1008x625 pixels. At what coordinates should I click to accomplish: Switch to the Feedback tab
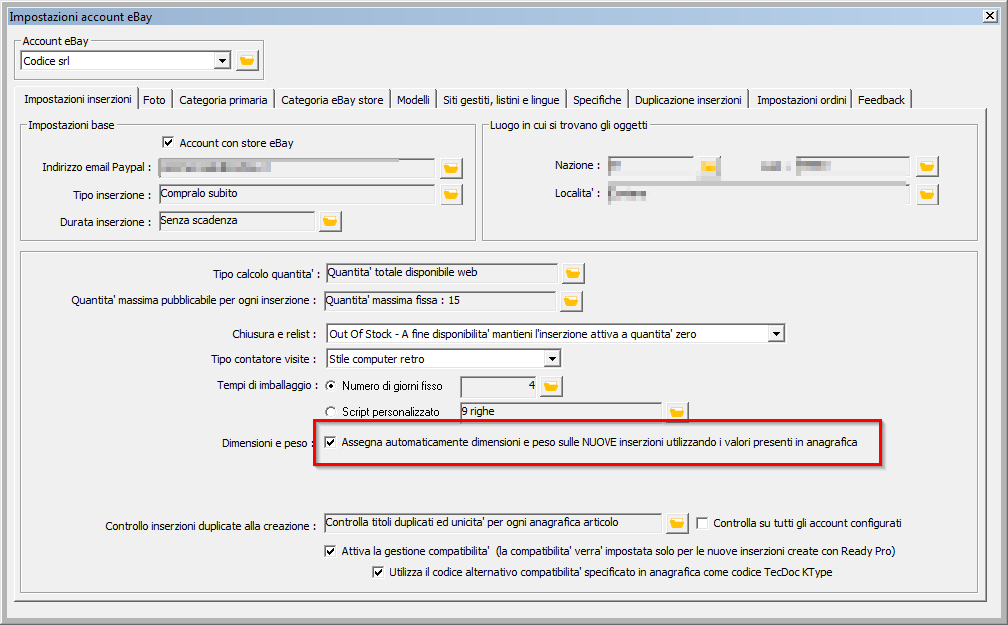coord(881,100)
